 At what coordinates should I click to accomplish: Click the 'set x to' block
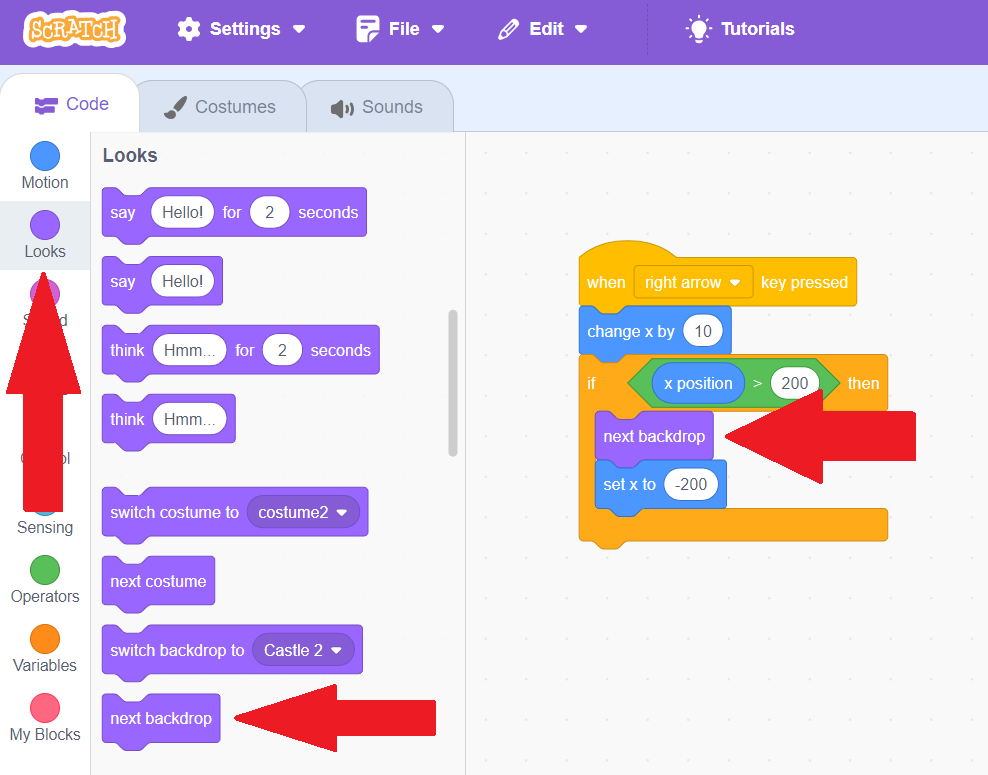point(661,485)
